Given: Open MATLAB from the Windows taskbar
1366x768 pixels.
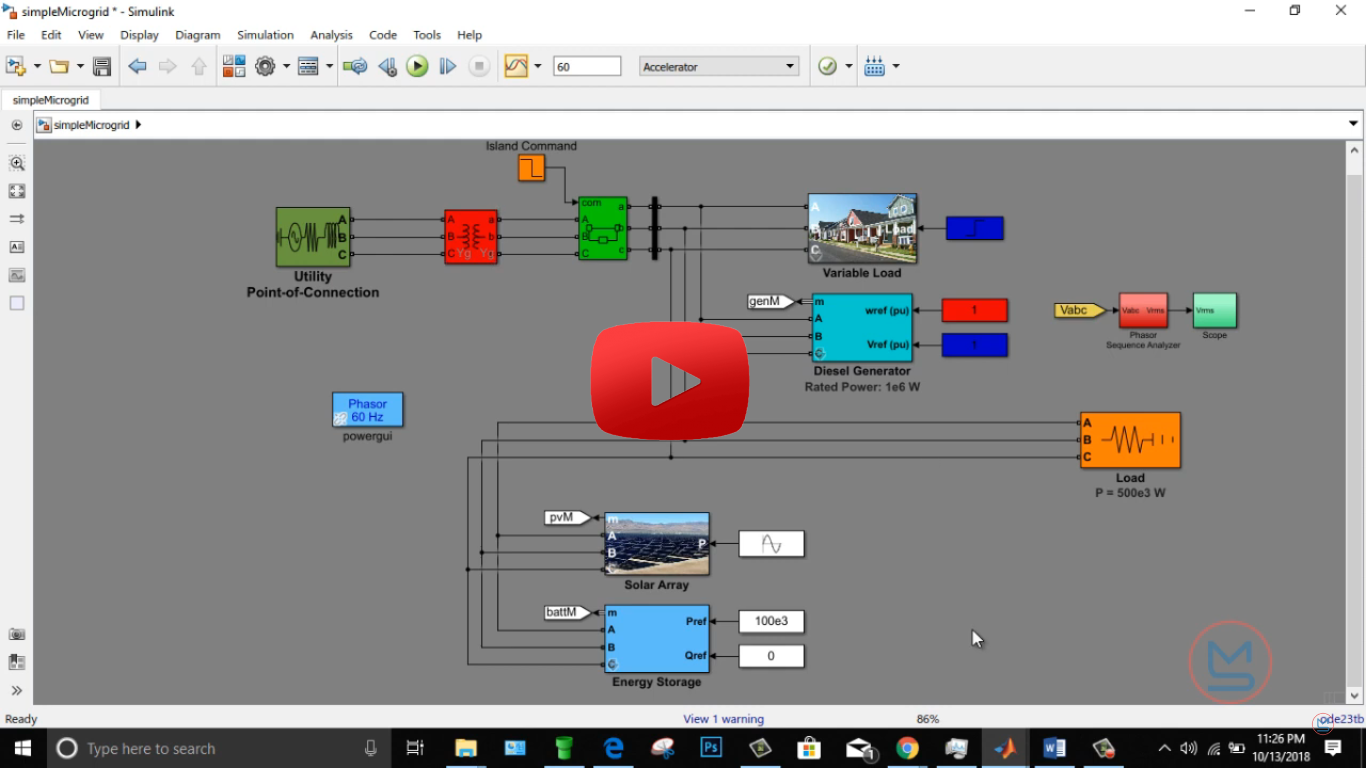Looking at the screenshot, I should coord(1004,748).
